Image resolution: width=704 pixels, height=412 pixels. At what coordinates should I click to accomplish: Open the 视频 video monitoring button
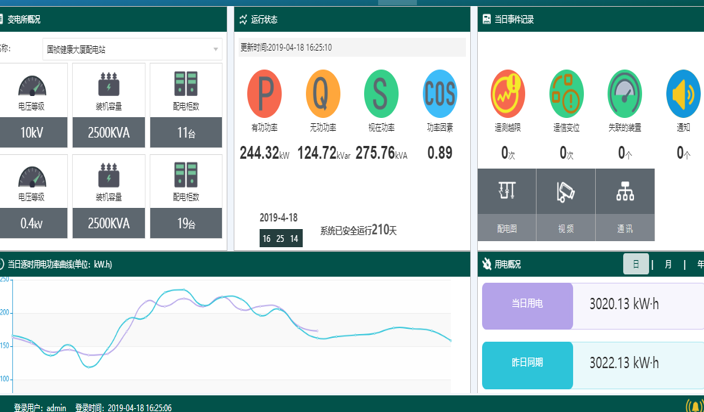click(x=566, y=205)
